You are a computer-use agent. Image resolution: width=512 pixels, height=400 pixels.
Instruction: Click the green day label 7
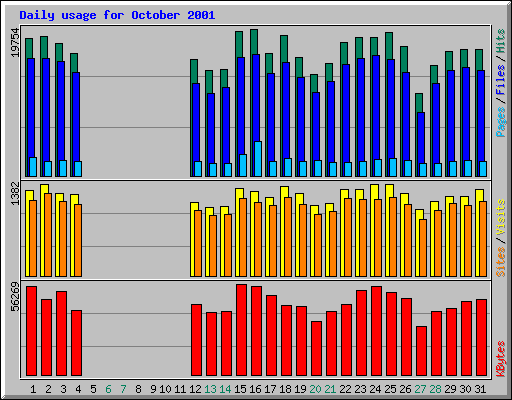(123, 389)
